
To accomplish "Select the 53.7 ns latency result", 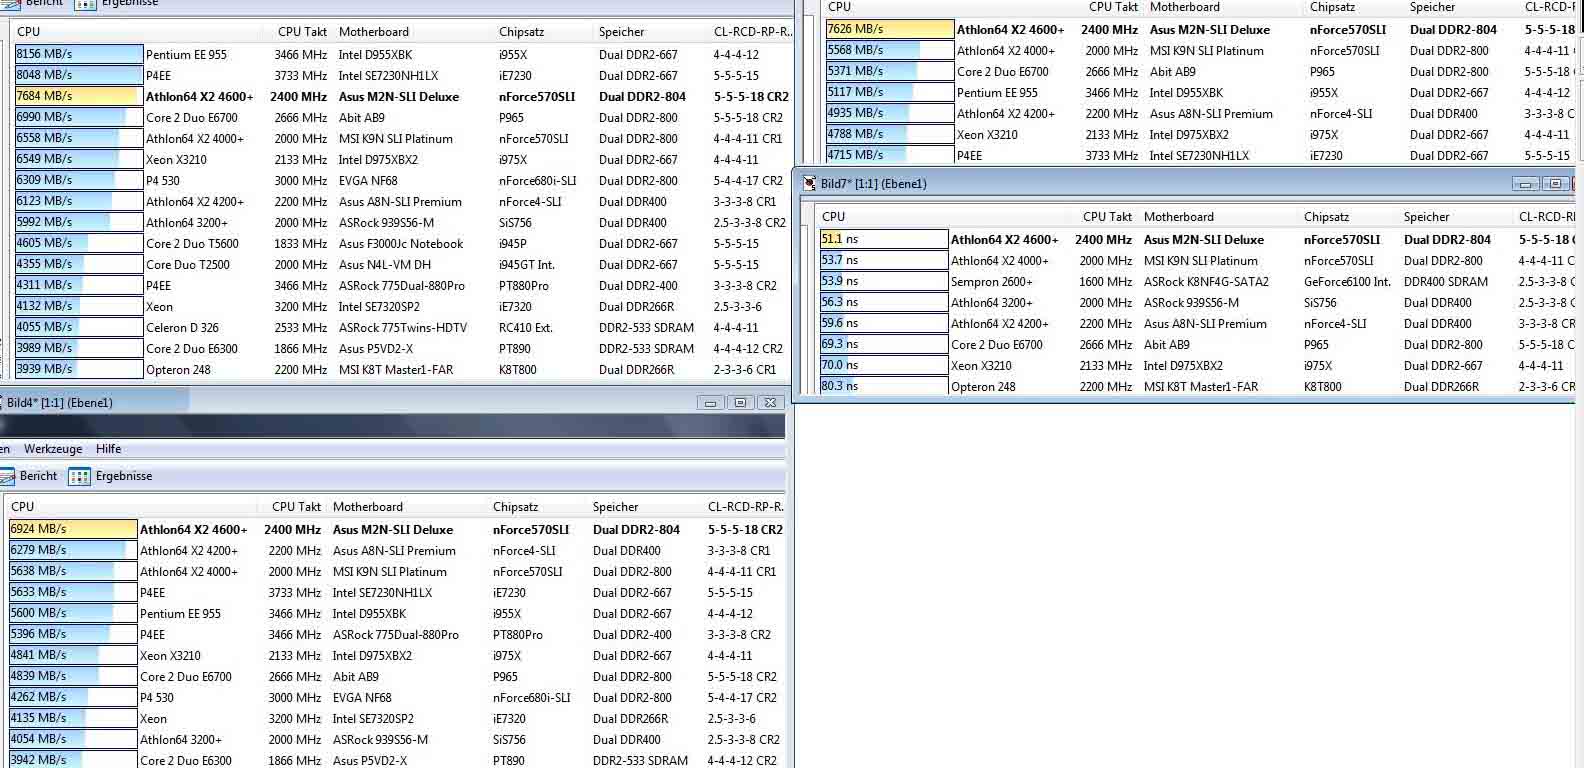I will coord(884,260).
